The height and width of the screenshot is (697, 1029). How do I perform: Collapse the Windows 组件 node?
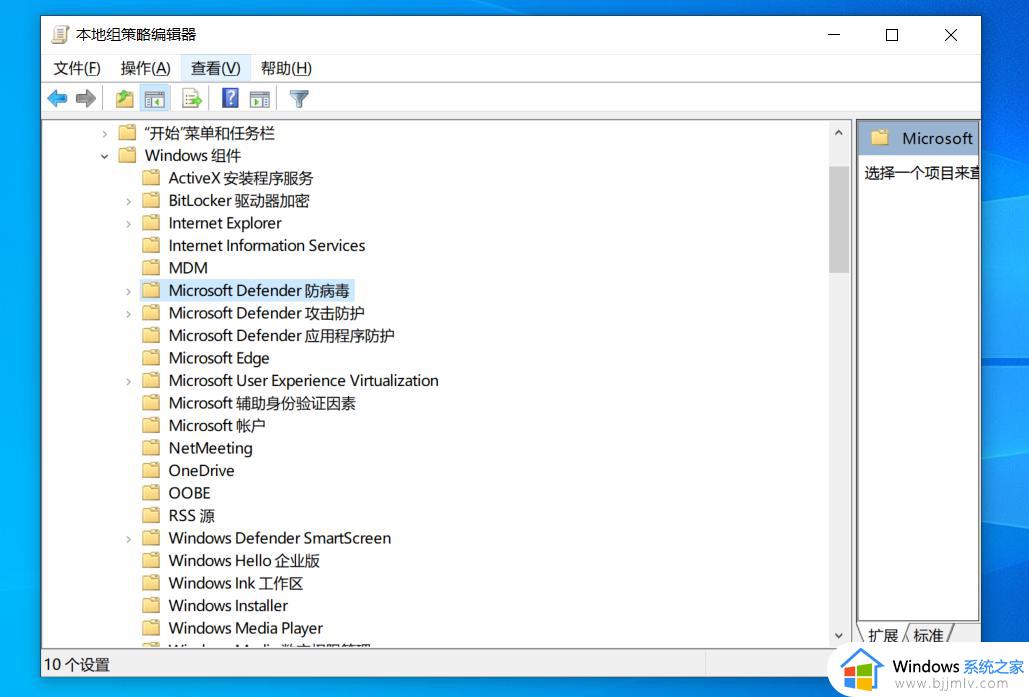tap(104, 156)
